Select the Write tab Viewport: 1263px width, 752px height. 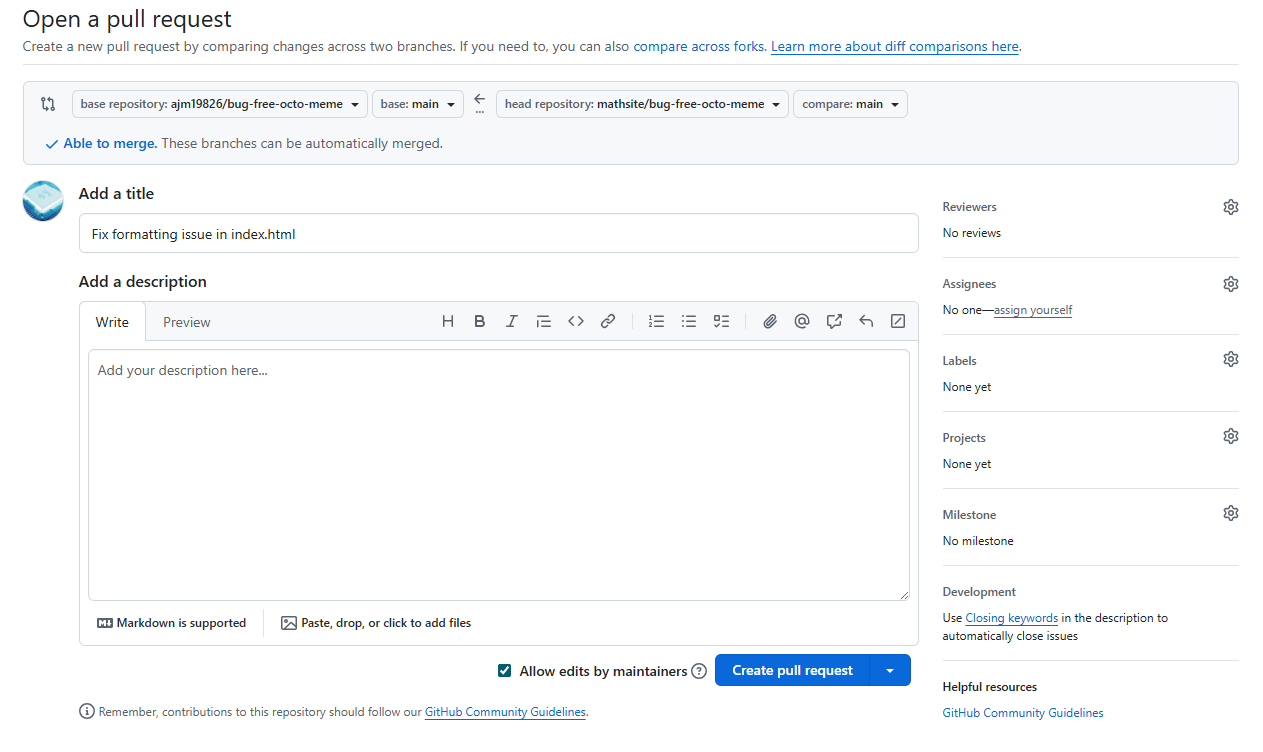tap(112, 322)
